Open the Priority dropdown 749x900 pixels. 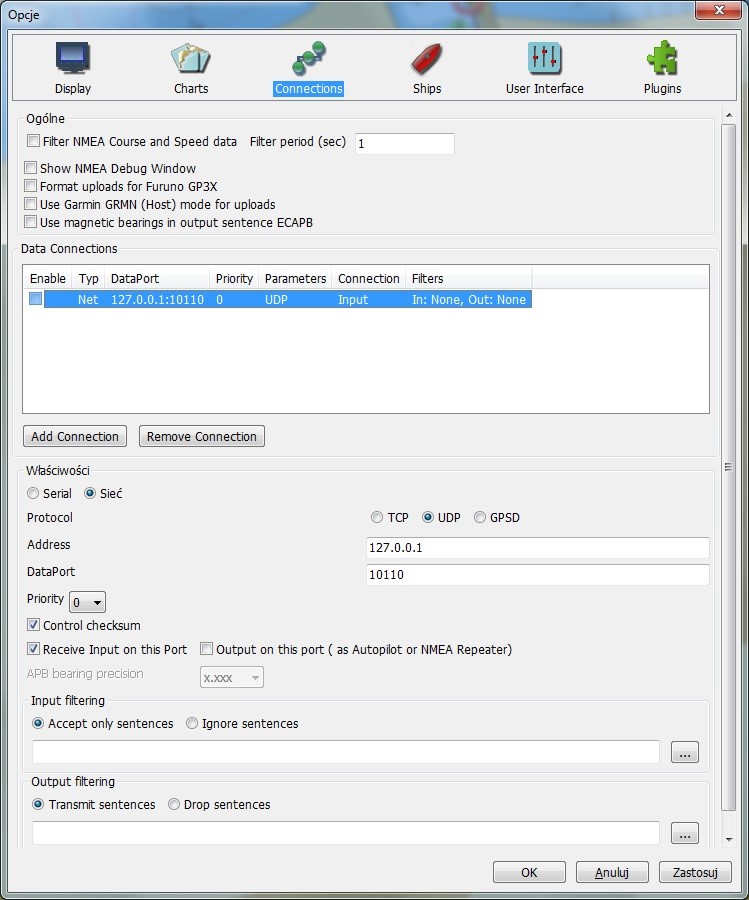point(87,602)
